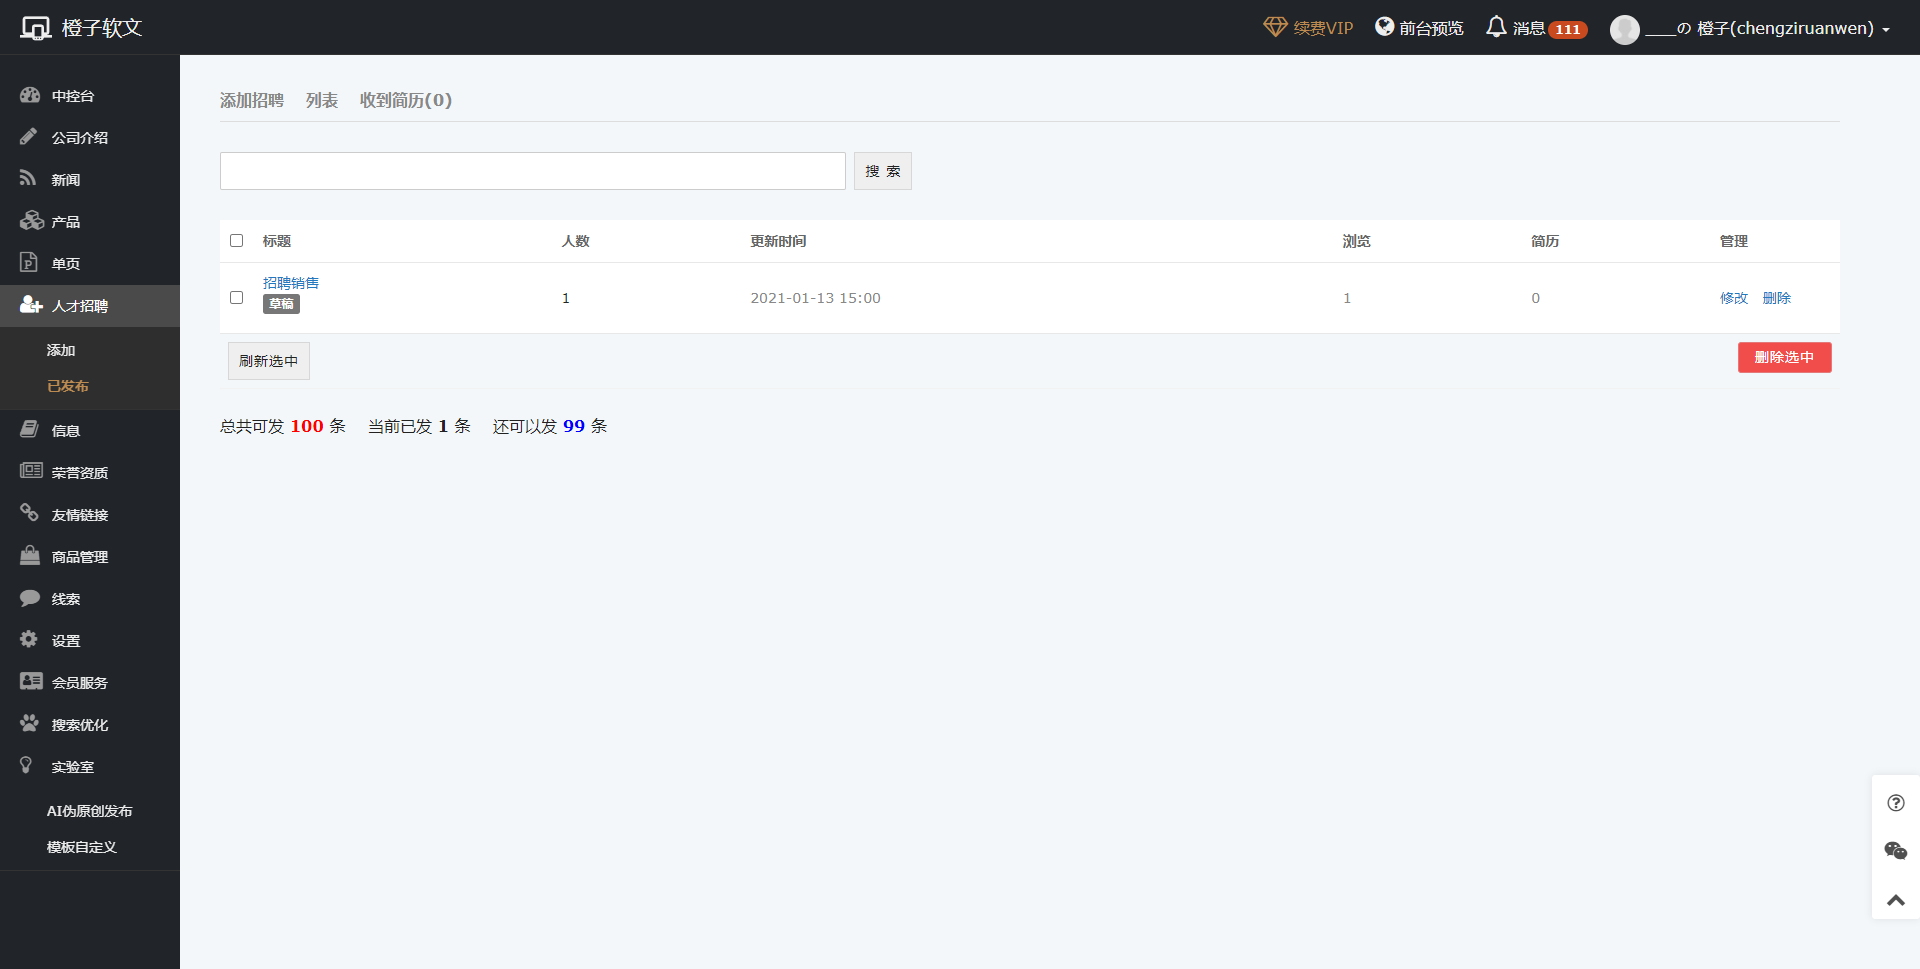The height and width of the screenshot is (969, 1920).
Task: Click the 橙子软文 logo icon
Action: click(x=36, y=28)
